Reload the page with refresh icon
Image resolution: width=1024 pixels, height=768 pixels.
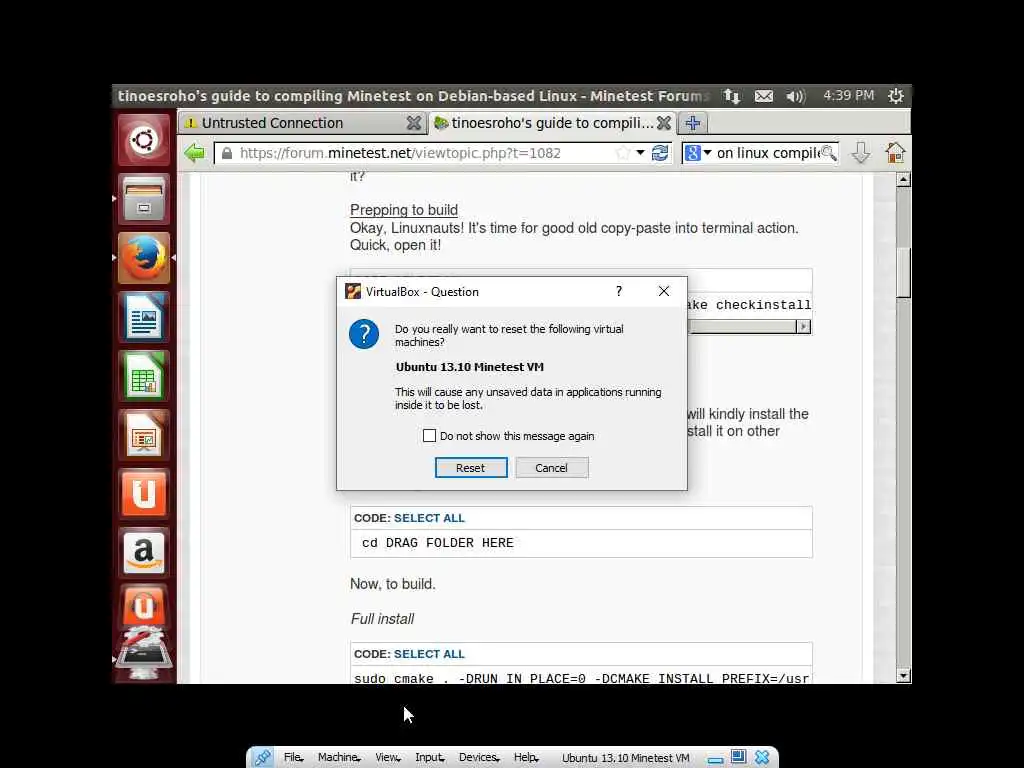click(x=660, y=153)
